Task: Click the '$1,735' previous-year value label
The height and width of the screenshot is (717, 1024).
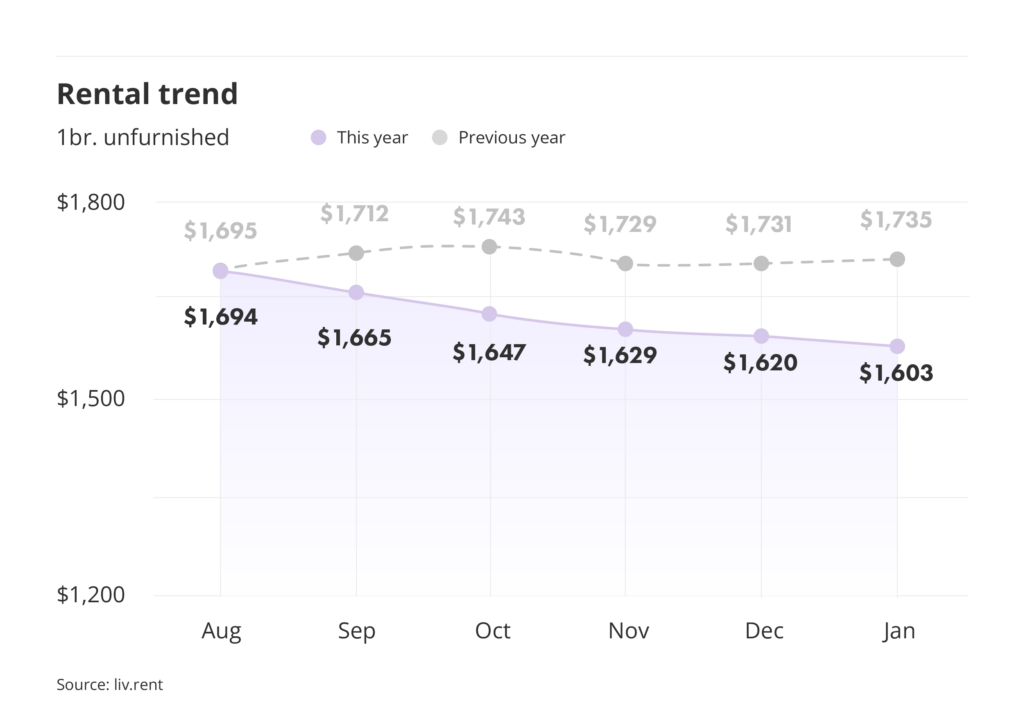Action: (896, 219)
